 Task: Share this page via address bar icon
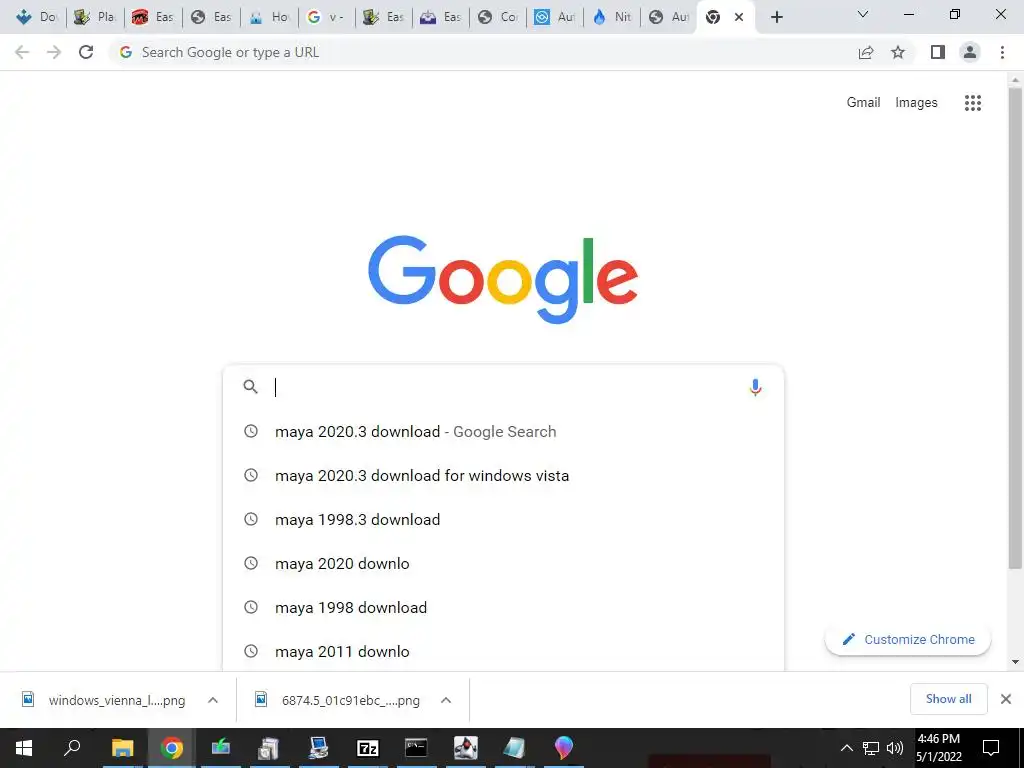pyautogui.click(x=866, y=52)
